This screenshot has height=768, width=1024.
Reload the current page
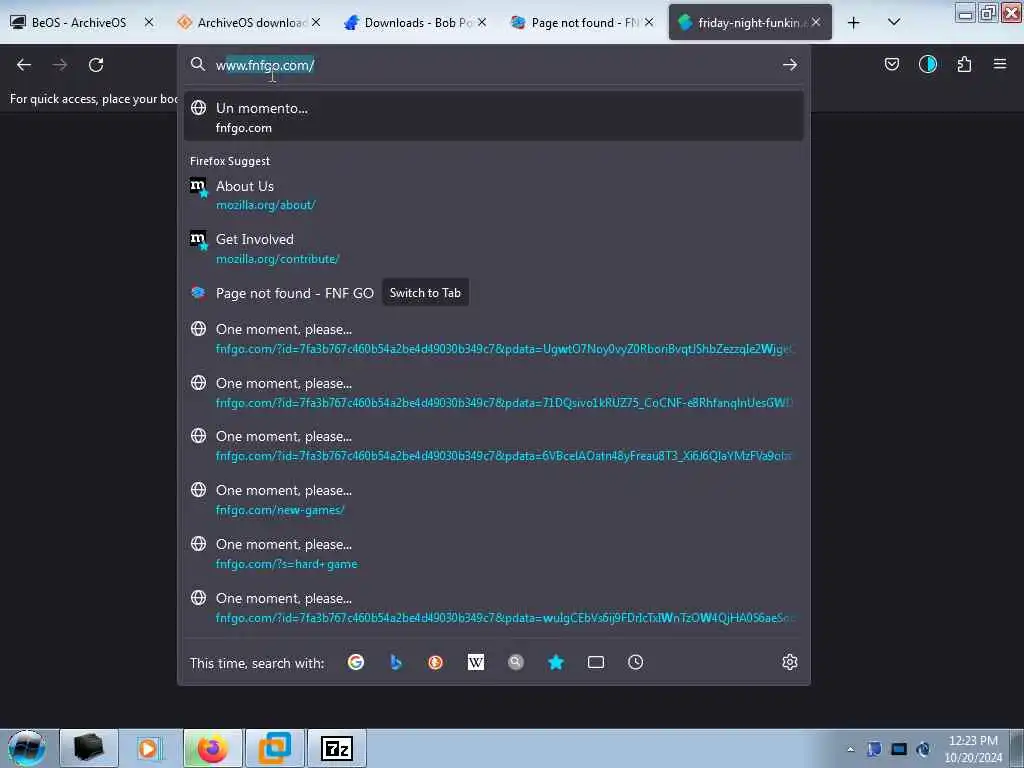(96, 65)
